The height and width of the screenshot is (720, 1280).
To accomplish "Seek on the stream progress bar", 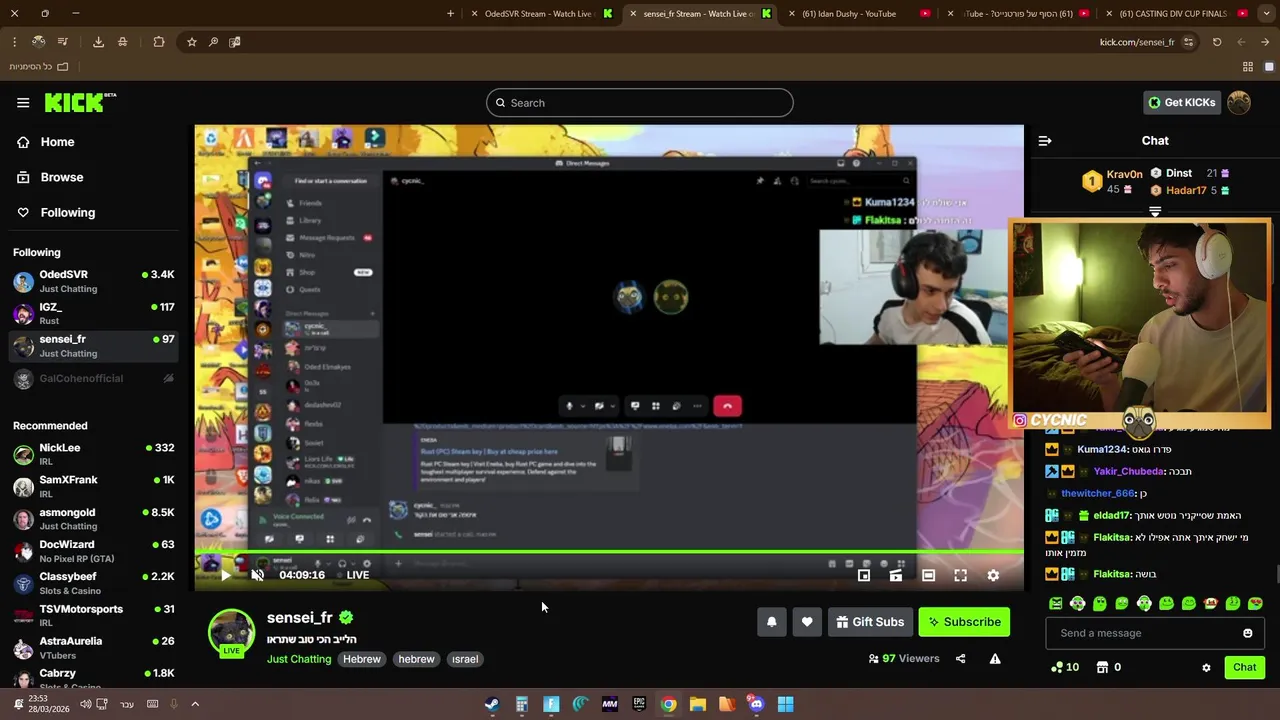I will click(609, 551).
